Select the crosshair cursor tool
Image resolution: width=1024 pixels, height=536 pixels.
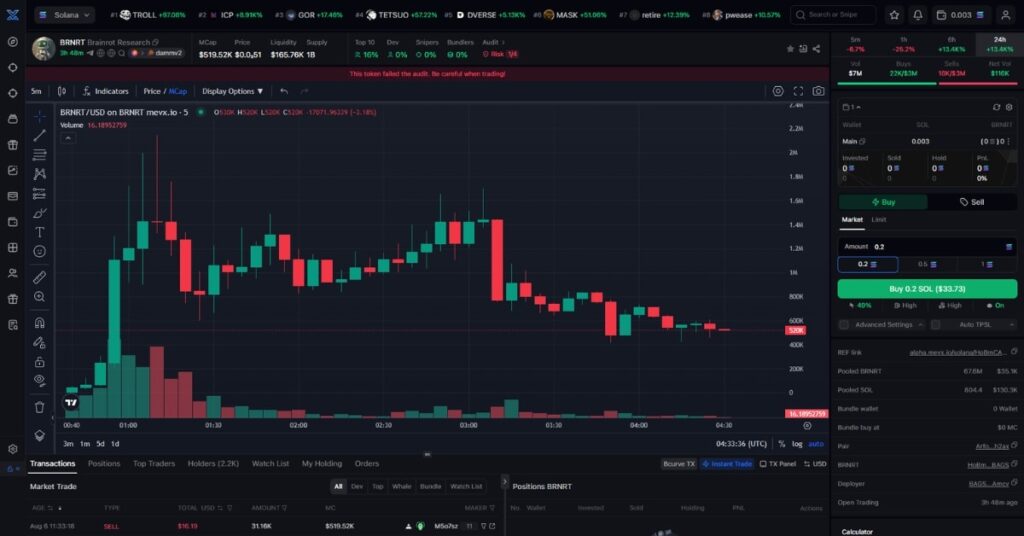point(39,116)
